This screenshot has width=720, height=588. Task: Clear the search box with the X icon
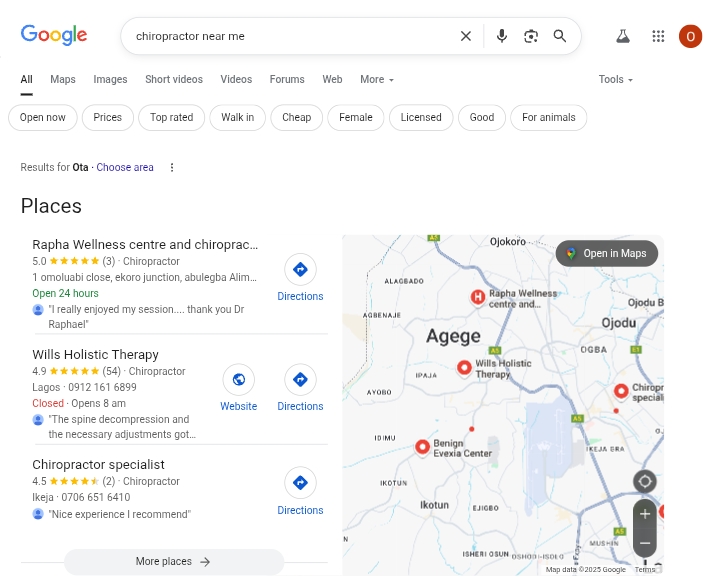coord(466,36)
